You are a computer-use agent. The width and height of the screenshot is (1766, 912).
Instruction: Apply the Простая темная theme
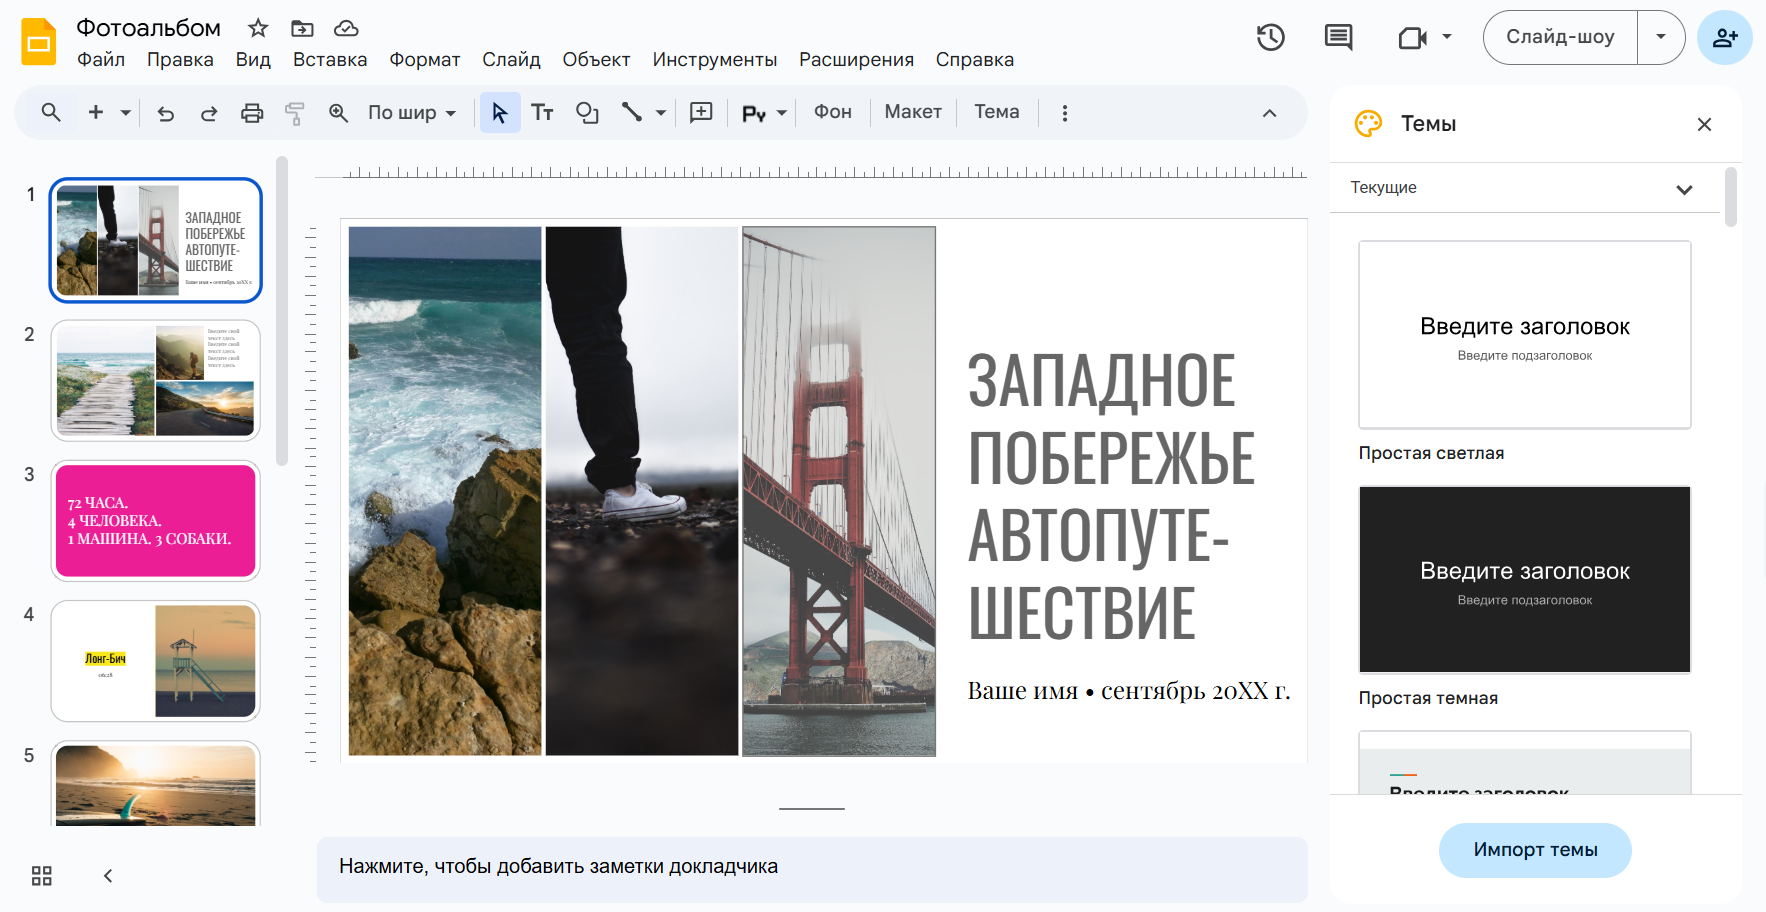[1524, 580]
